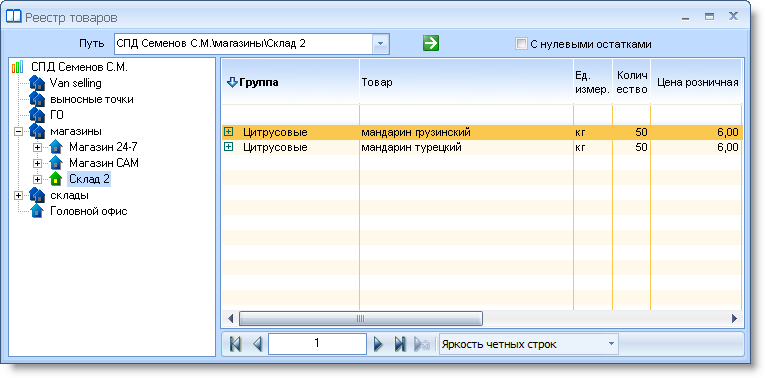Toggle the С нулевыми остатками checkbox
This screenshot has height=378, width=765.
click(x=522, y=44)
